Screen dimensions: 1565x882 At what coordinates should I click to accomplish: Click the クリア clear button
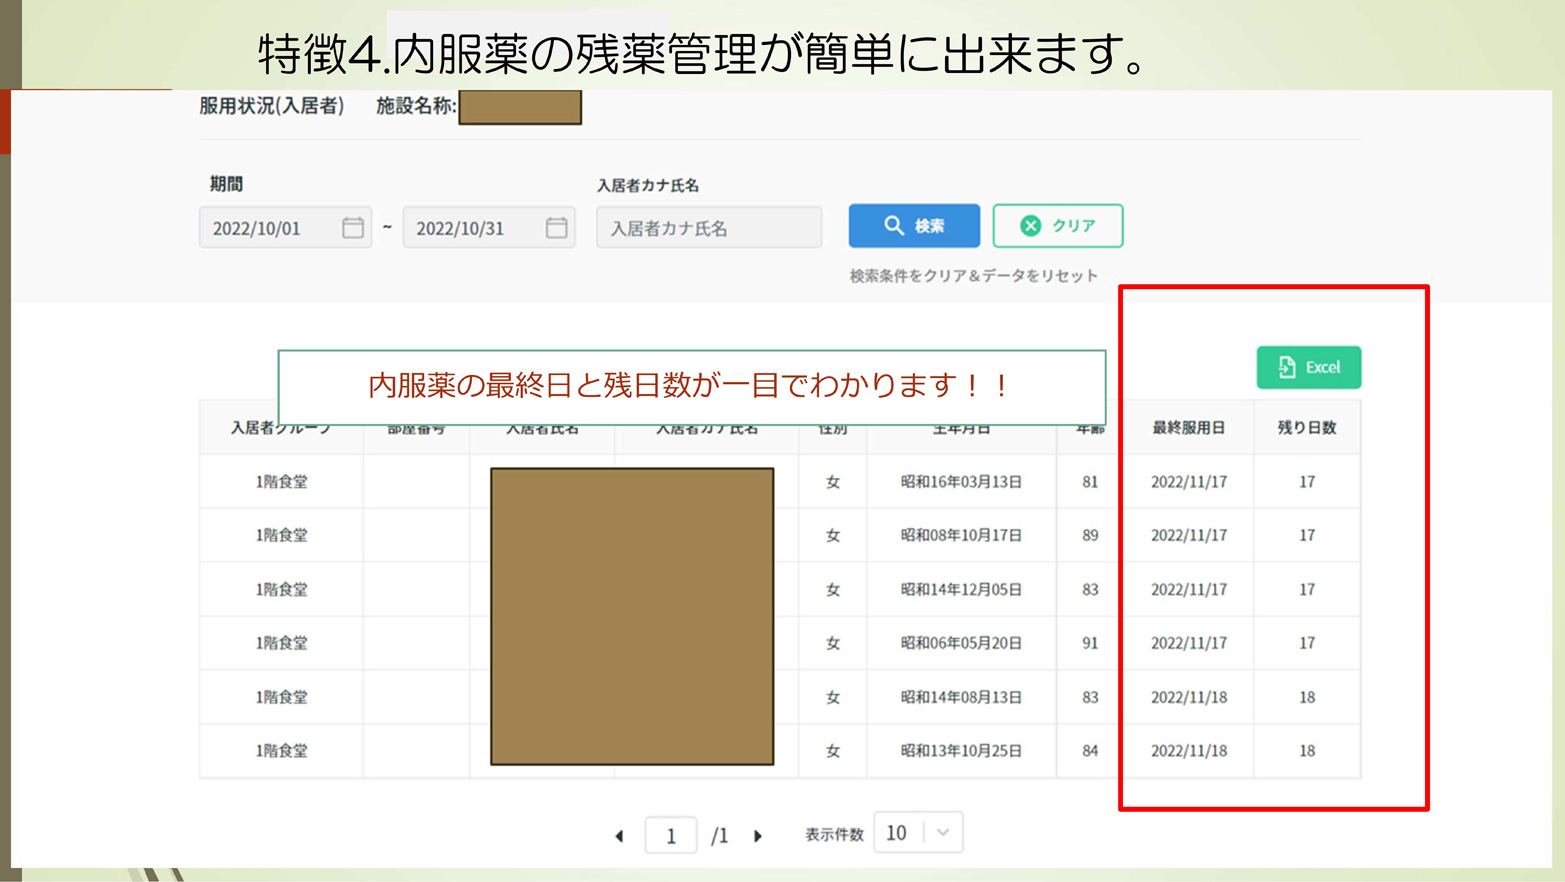1057,226
